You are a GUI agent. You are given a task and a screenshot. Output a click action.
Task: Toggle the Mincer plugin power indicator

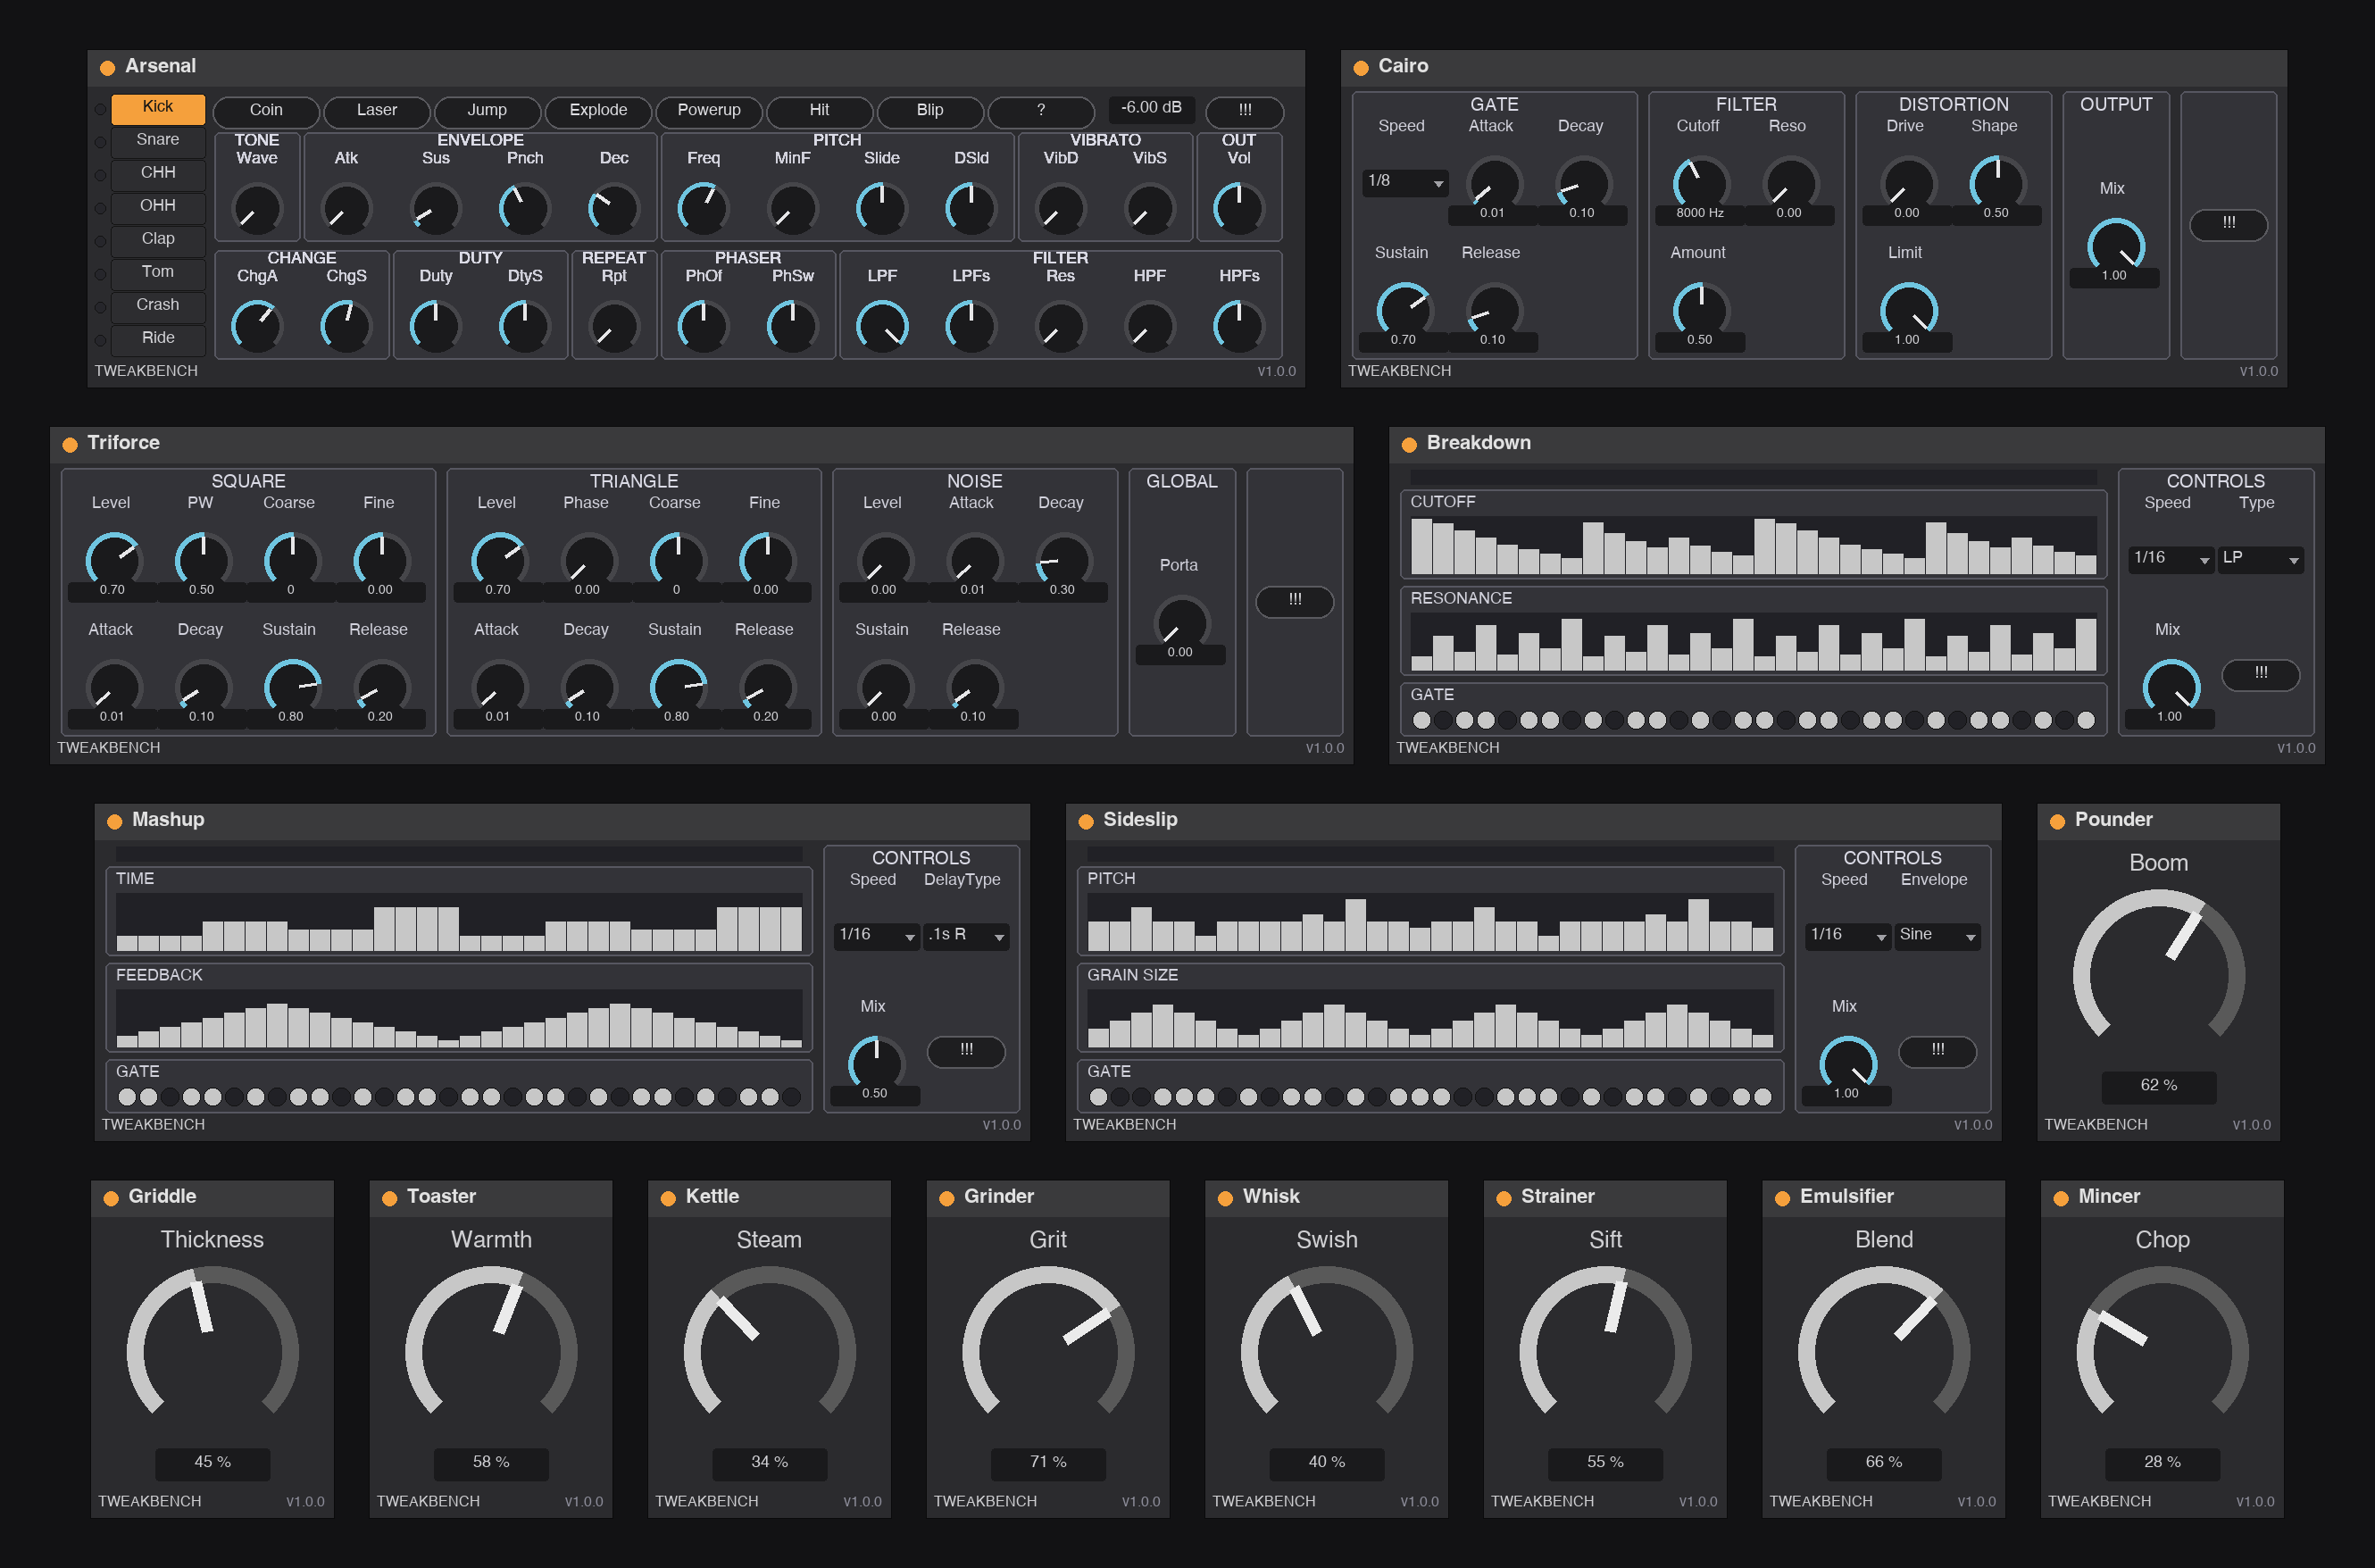(2061, 1198)
